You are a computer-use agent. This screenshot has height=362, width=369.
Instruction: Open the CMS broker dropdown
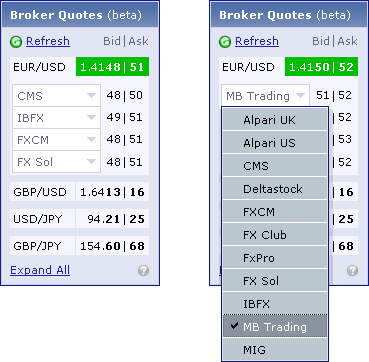pyautogui.click(x=56, y=96)
